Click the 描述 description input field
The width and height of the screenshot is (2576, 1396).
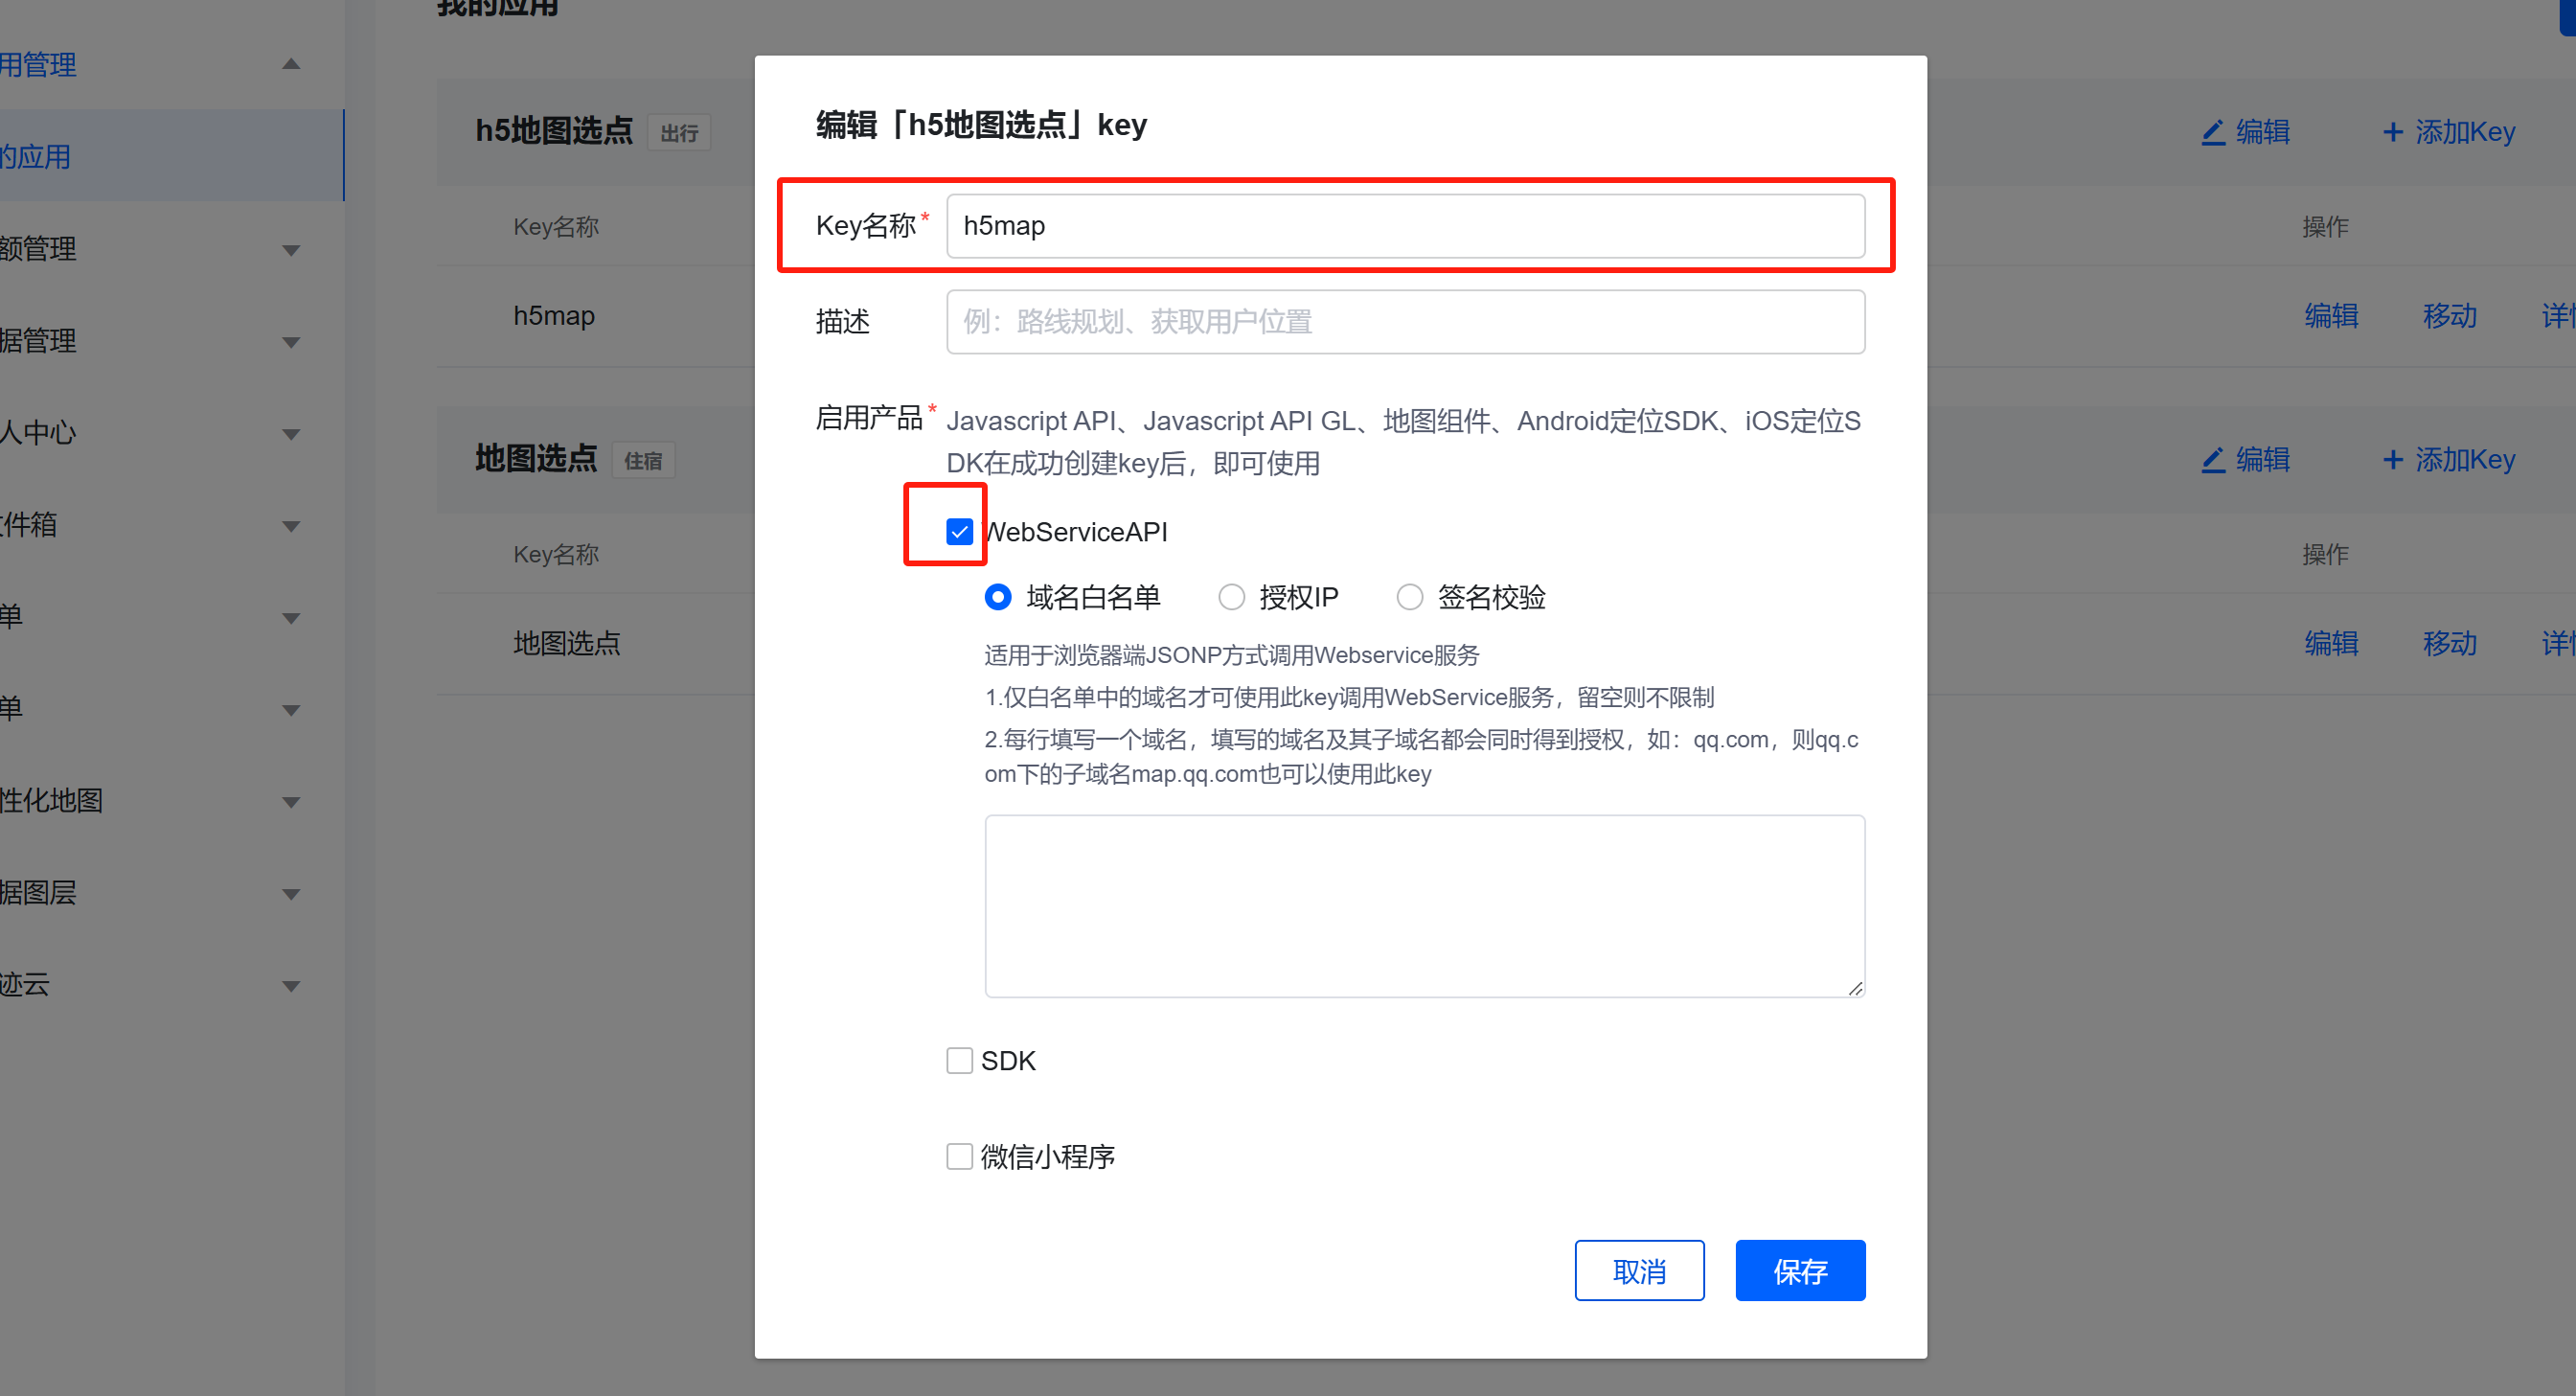[x=1405, y=322]
